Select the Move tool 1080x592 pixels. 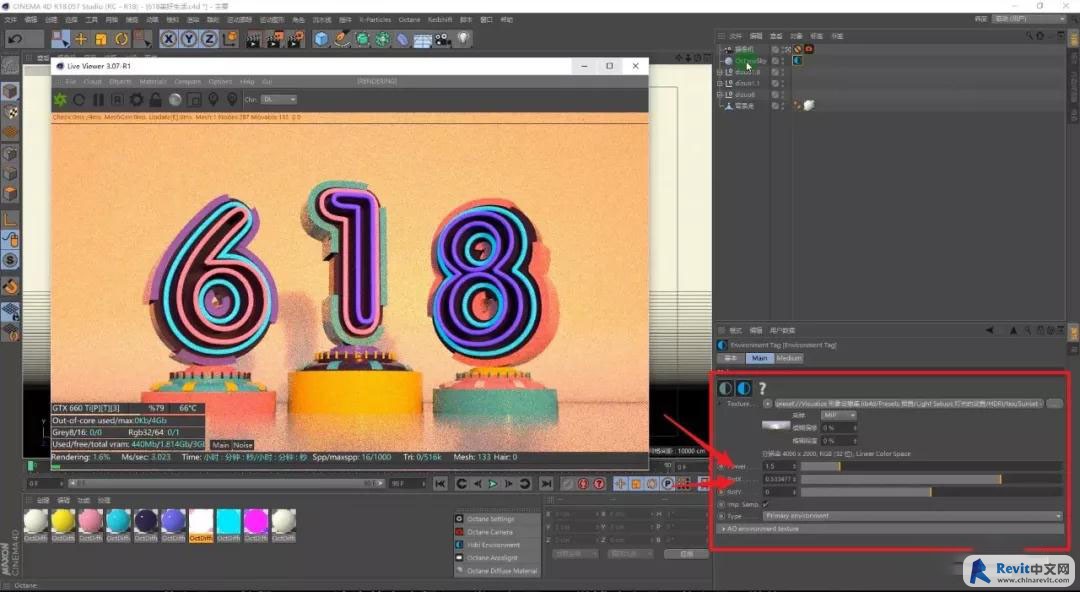(x=81, y=39)
